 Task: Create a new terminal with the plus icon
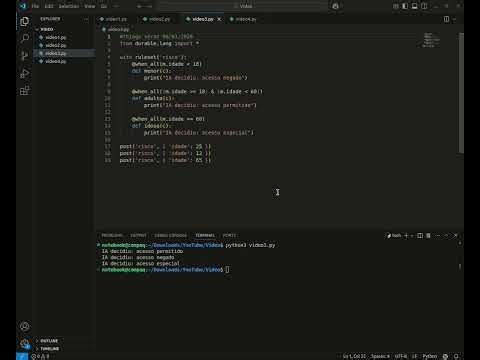point(406,236)
